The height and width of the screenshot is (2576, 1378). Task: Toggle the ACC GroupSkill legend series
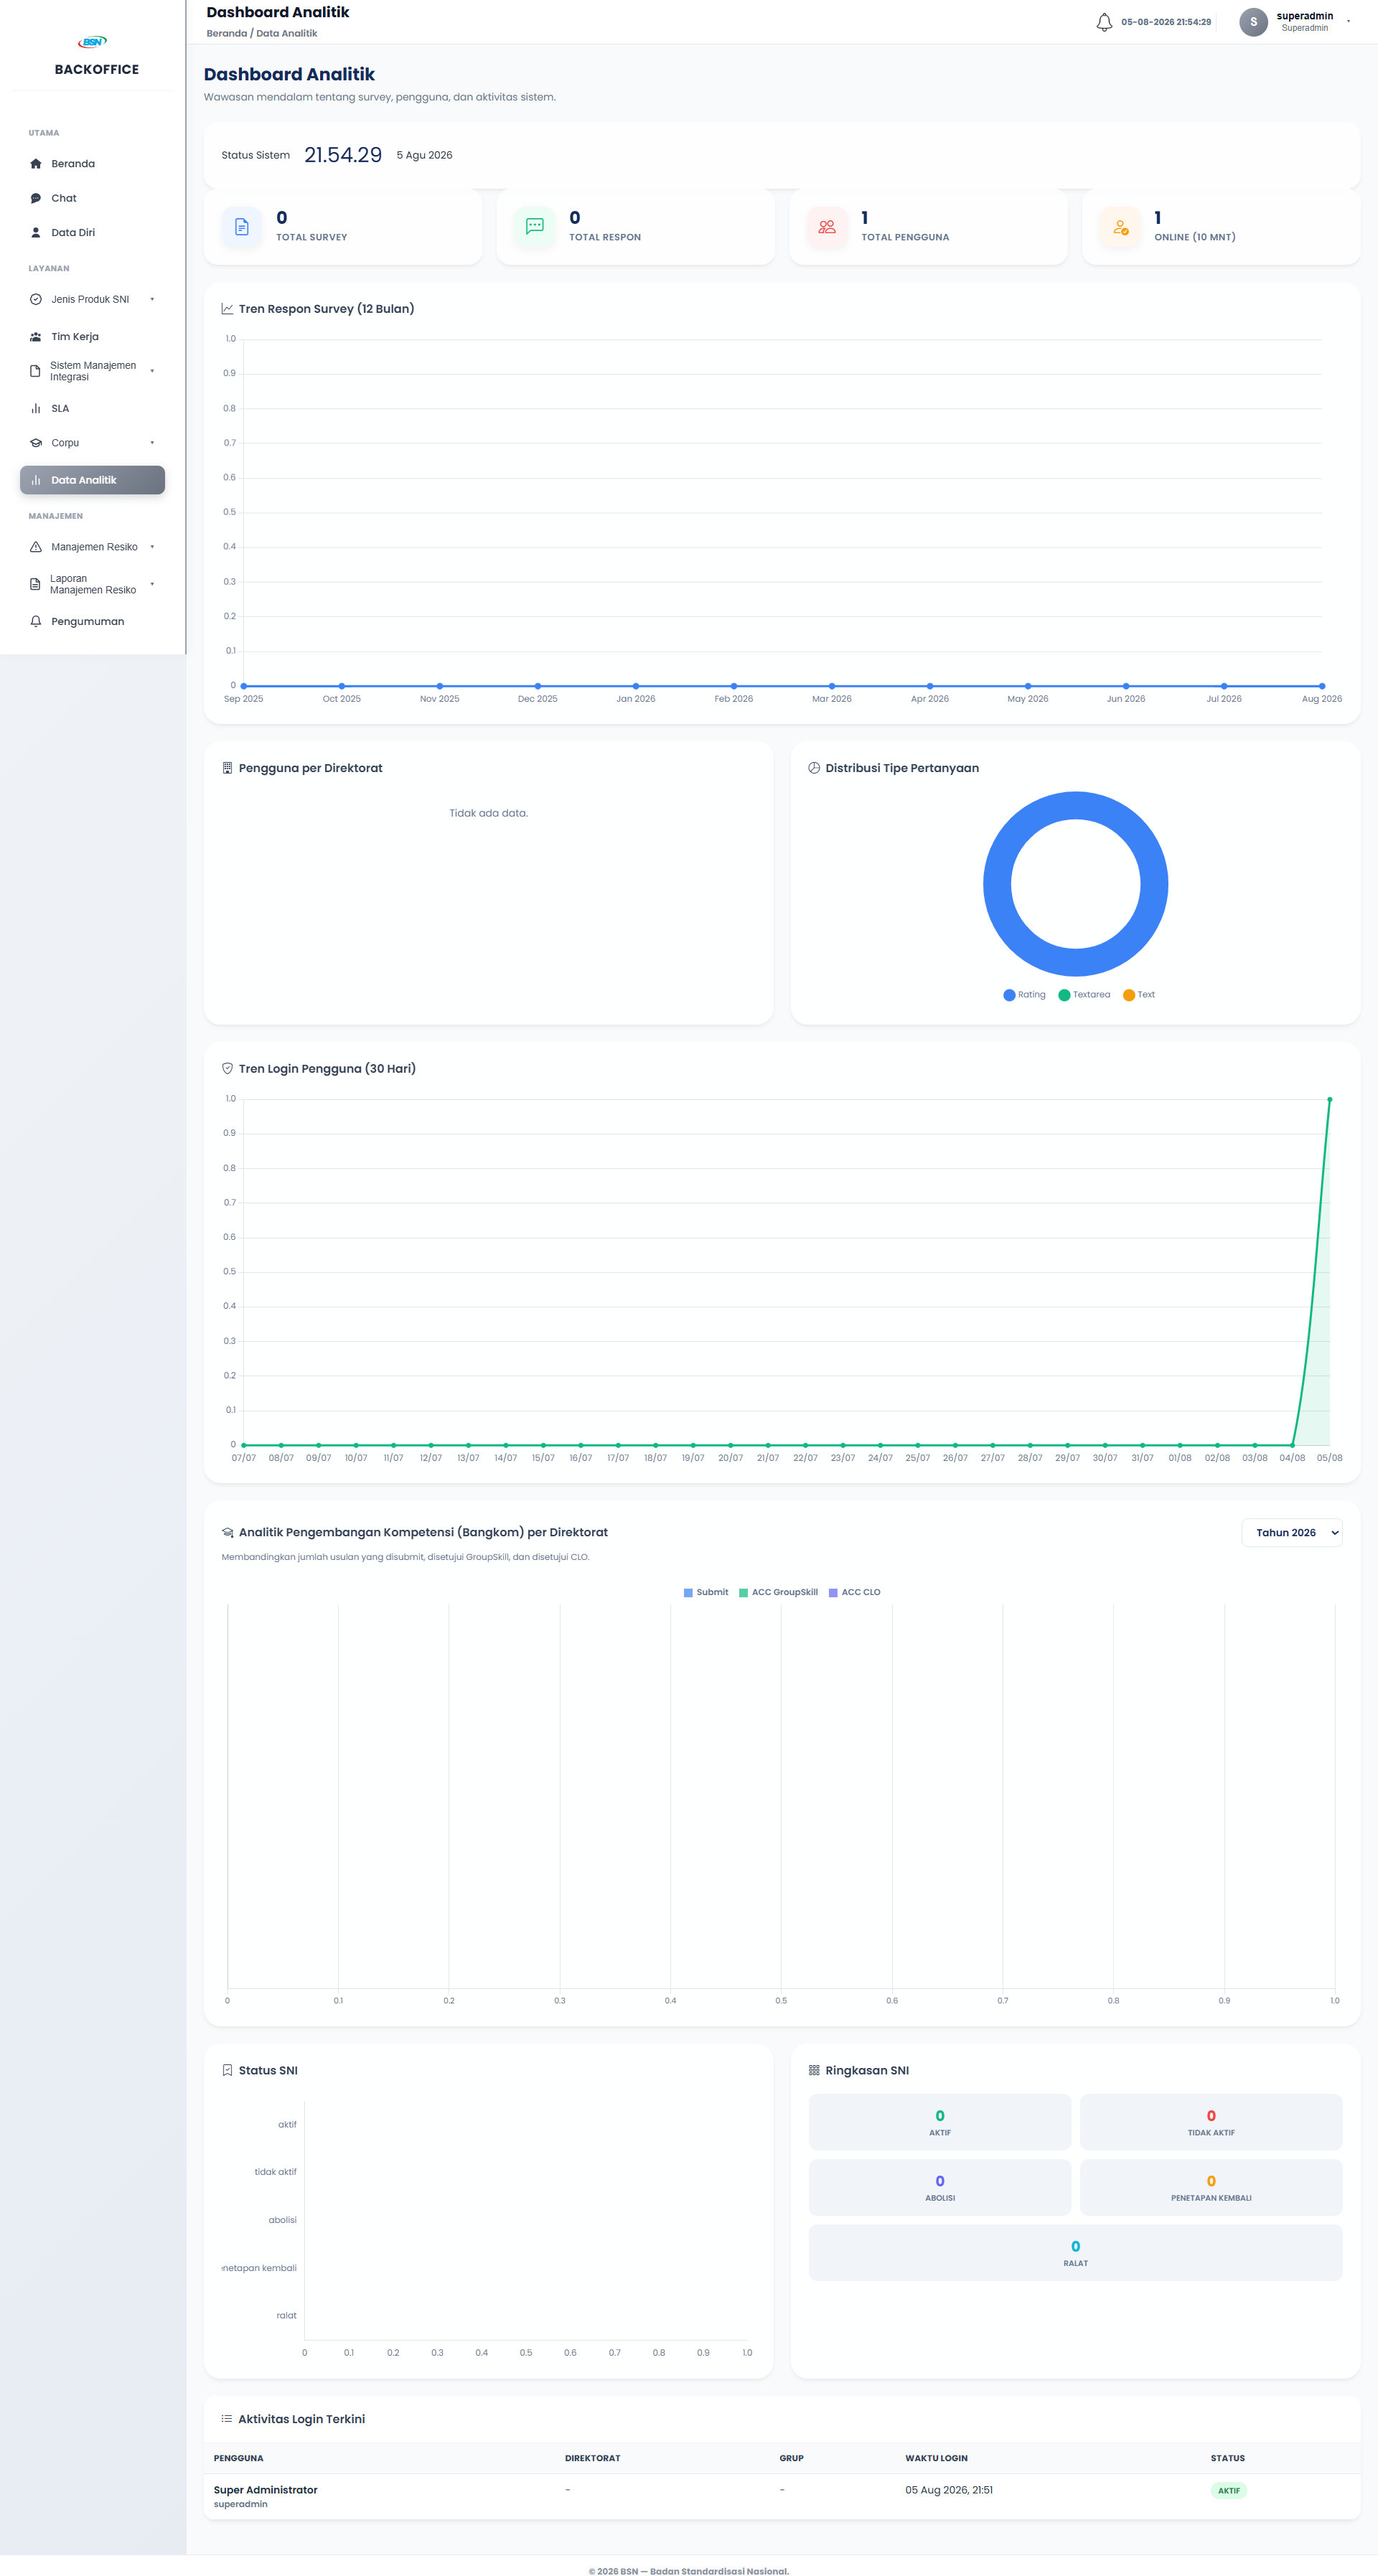pyautogui.click(x=778, y=1592)
